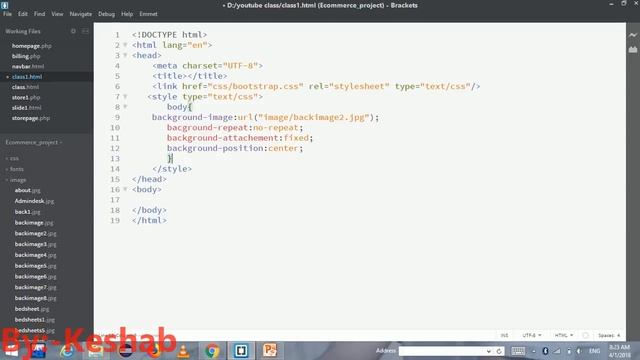Click the refresh button next to Address bar
Screen dimensions: 640x360
coord(499,351)
